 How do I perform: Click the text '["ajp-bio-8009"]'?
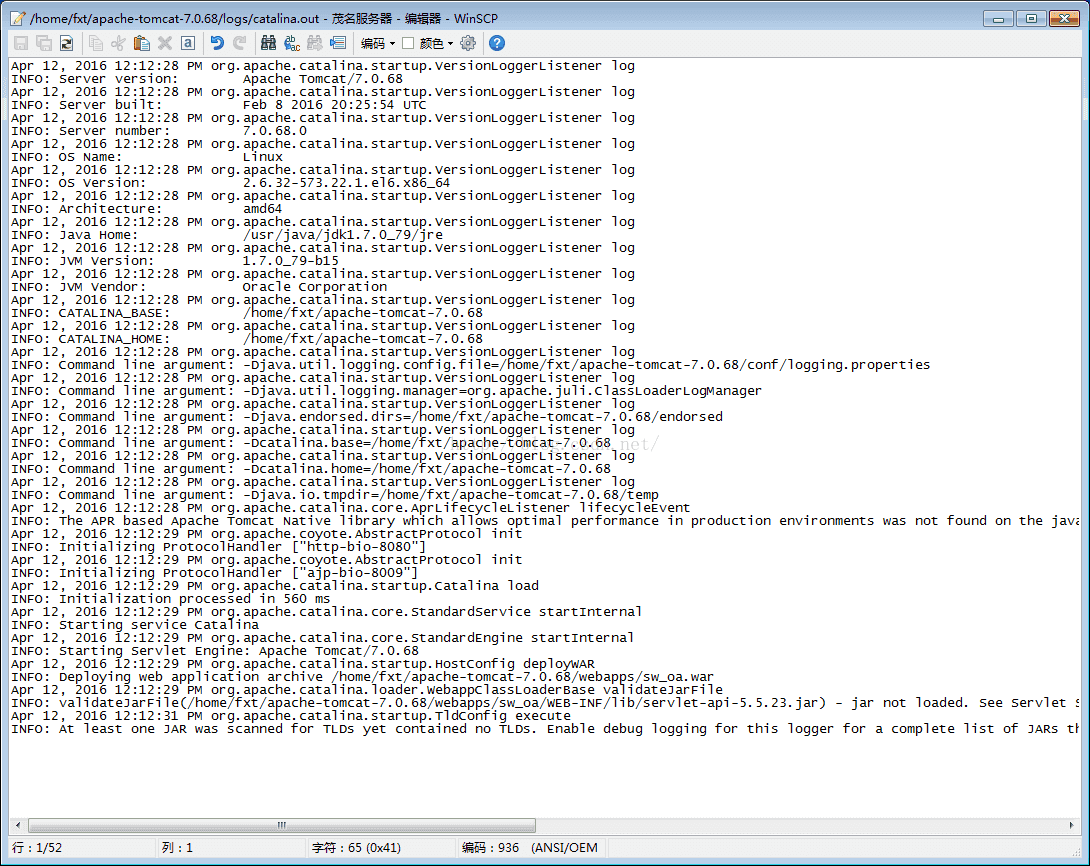click(x=355, y=573)
